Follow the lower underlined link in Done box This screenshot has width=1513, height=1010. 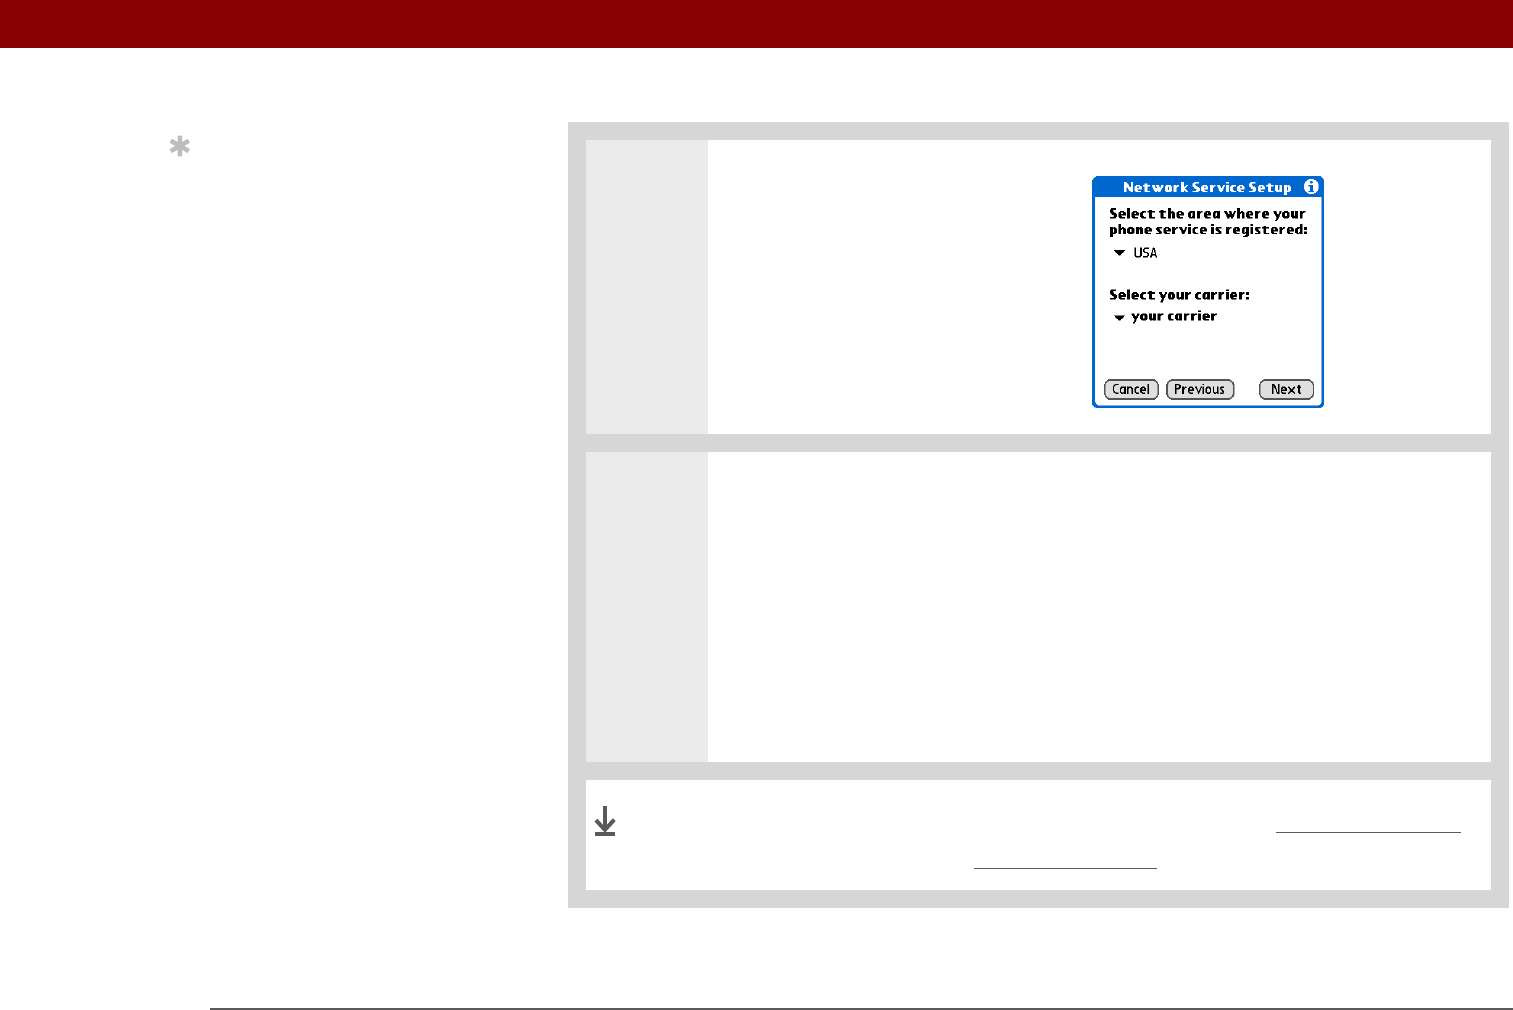1065,867
